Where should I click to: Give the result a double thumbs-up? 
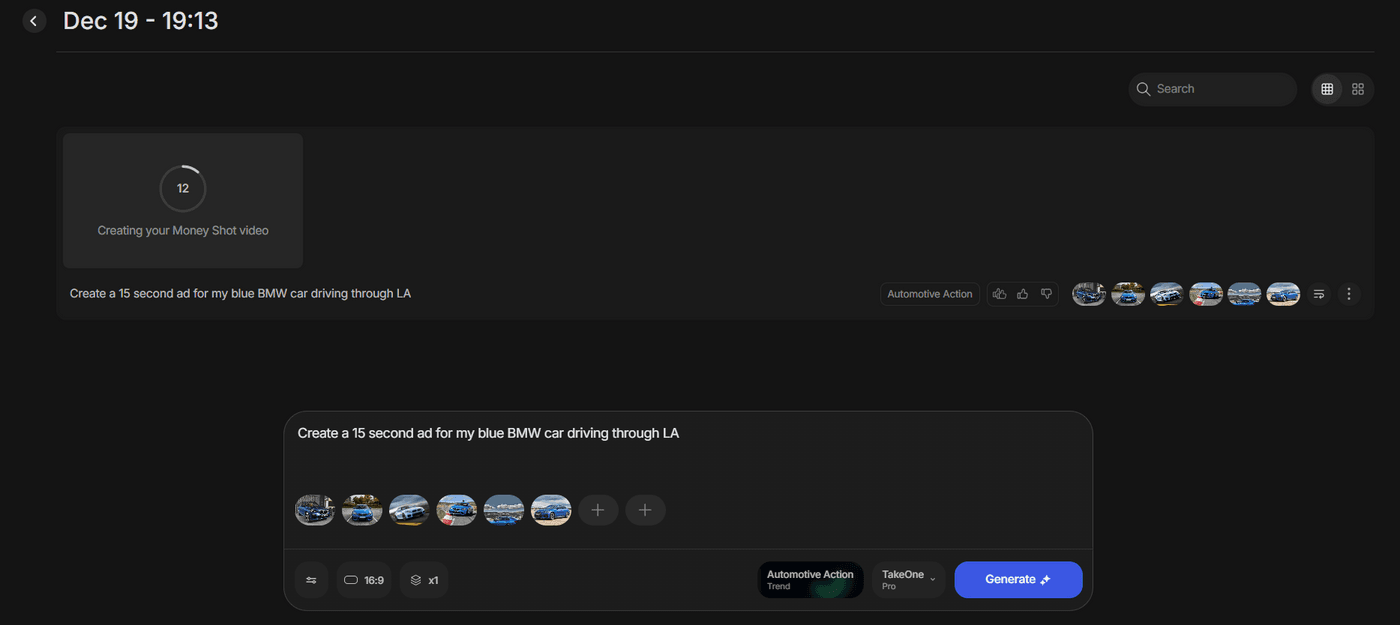coord(998,294)
